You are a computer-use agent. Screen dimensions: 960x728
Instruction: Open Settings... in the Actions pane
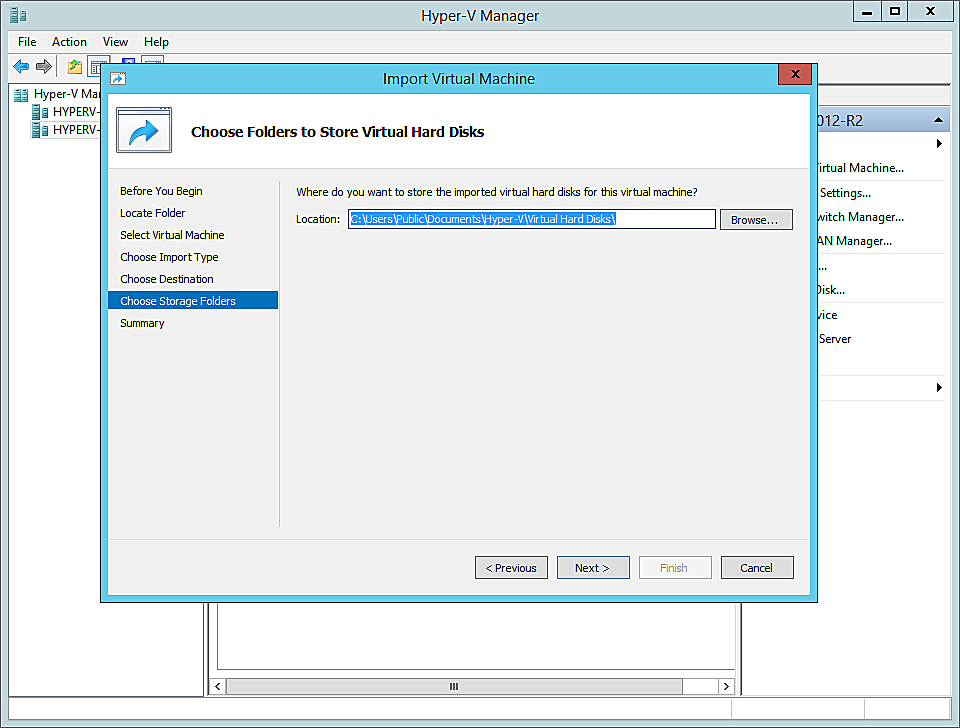[845, 193]
